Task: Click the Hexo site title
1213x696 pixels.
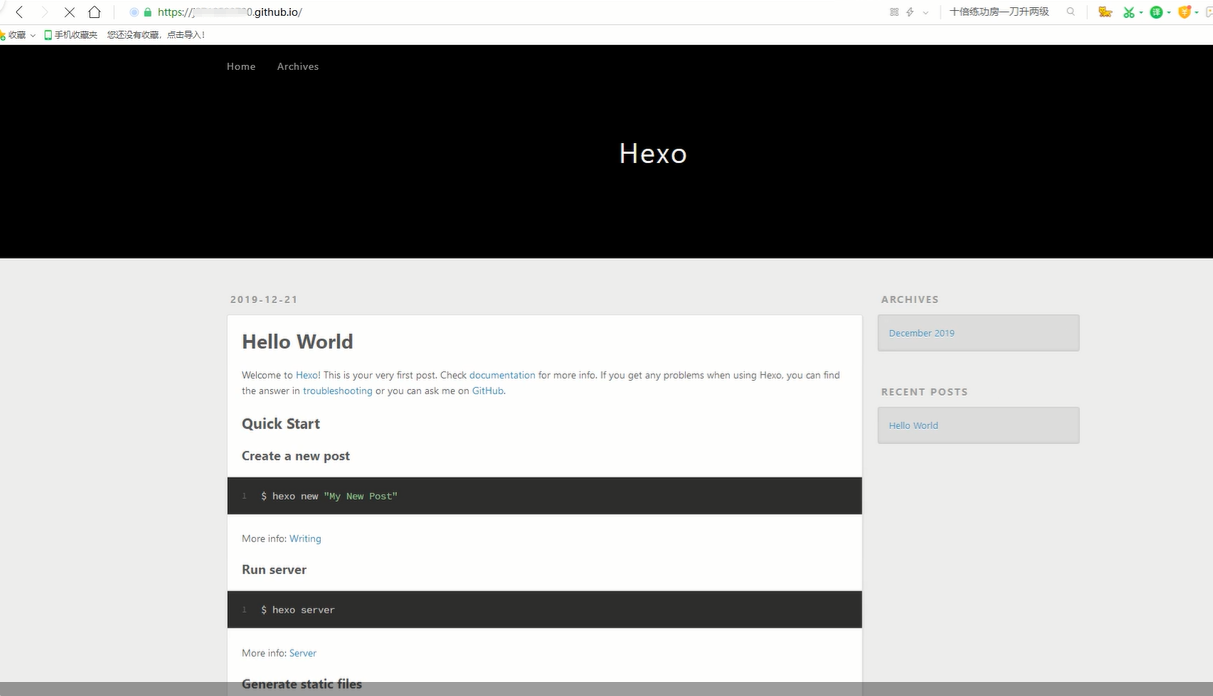Action: (x=653, y=153)
